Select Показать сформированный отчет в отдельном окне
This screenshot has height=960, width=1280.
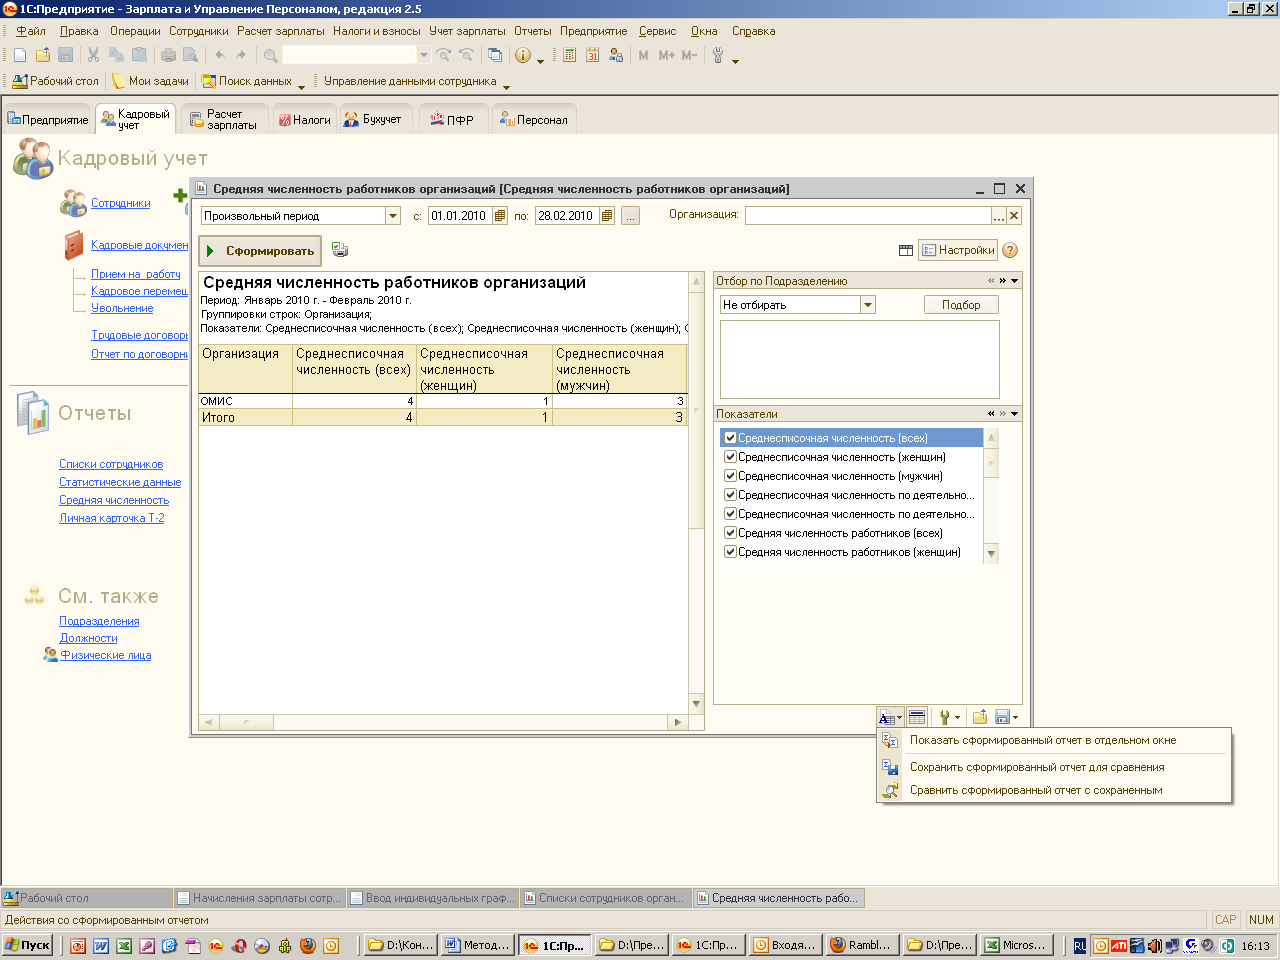pos(1043,740)
